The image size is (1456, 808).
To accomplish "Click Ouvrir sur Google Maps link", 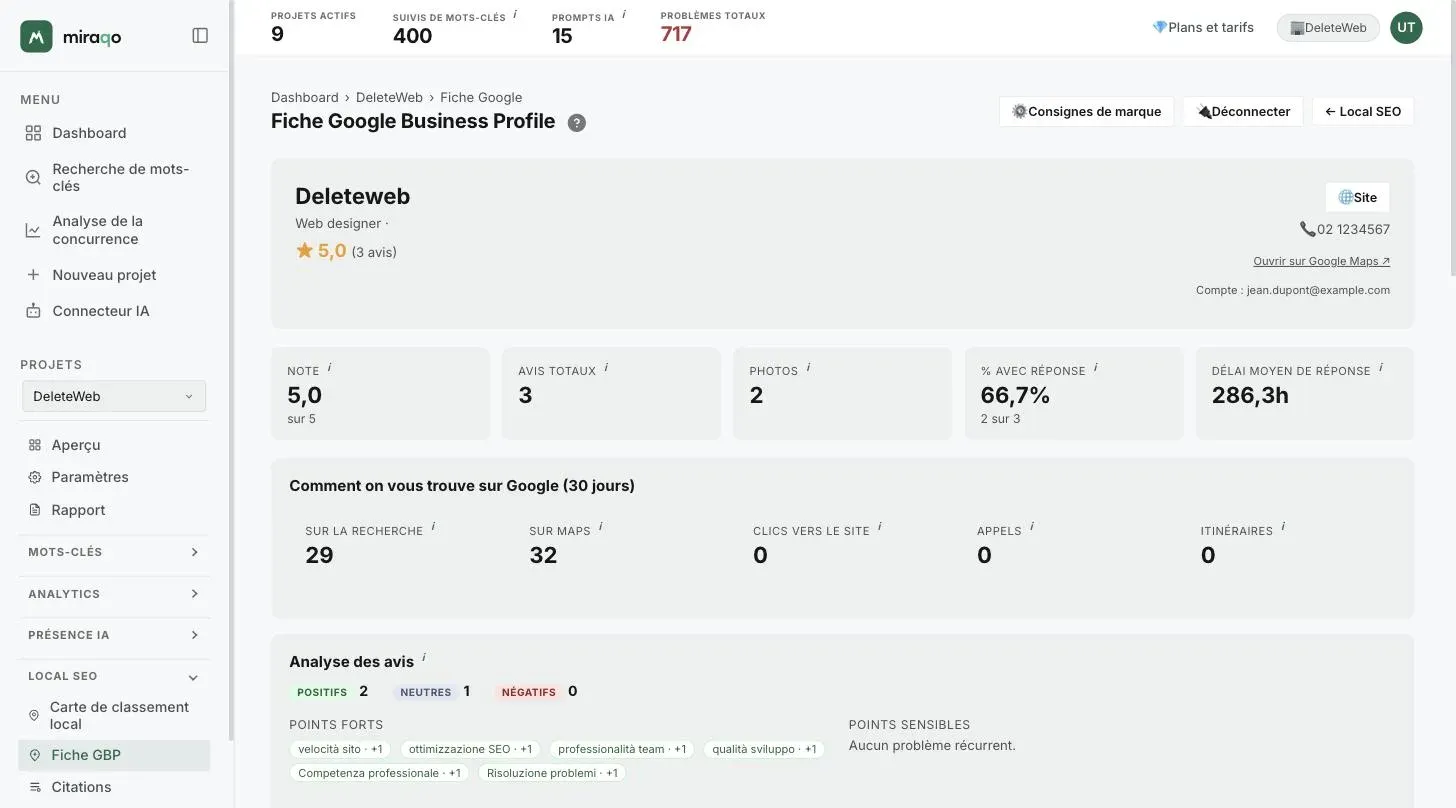I will (1321, 261).
